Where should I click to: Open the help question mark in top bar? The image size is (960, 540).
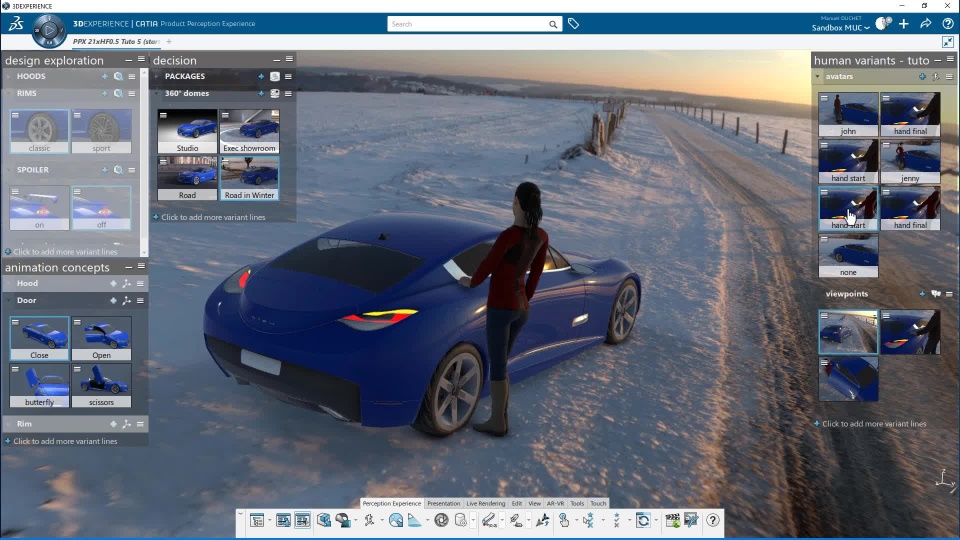[948, 24]
